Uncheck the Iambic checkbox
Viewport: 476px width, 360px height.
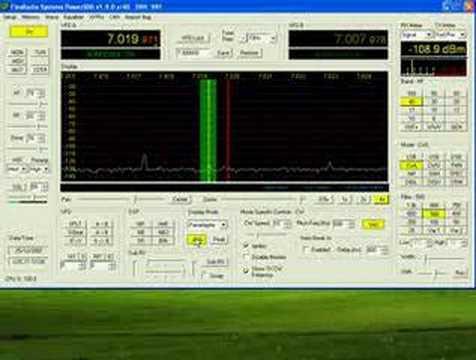[x=246, y=246]
